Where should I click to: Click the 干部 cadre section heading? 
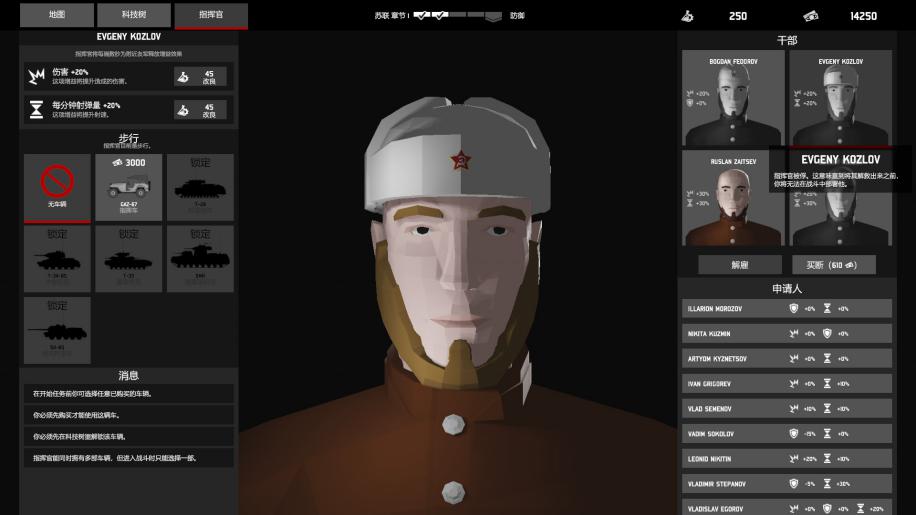787,40
